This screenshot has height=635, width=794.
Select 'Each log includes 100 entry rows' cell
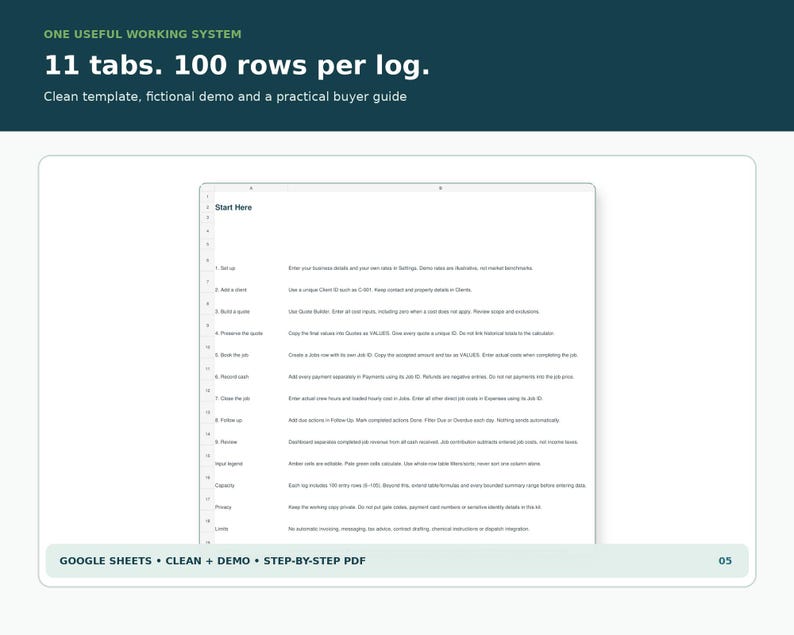click(437, 485)
